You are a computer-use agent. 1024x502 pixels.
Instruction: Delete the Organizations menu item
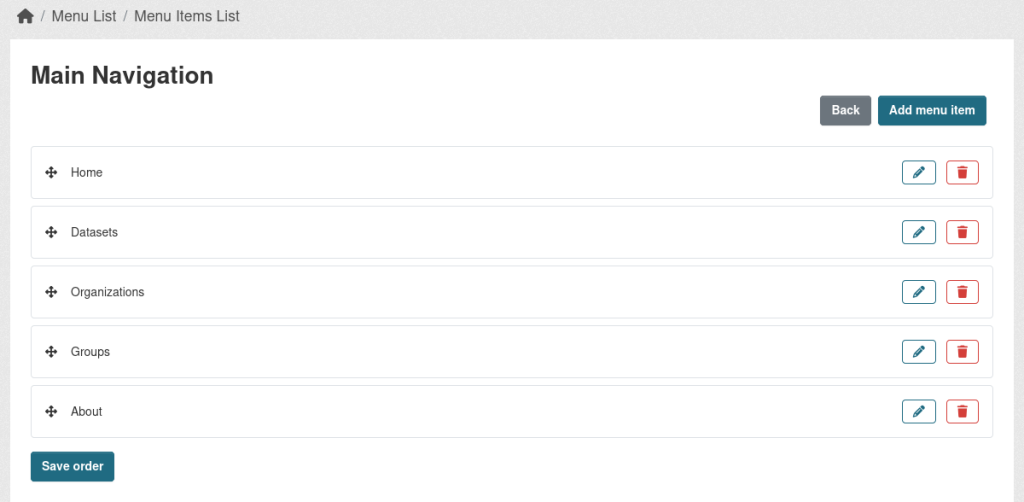click(x=962, y=292)
